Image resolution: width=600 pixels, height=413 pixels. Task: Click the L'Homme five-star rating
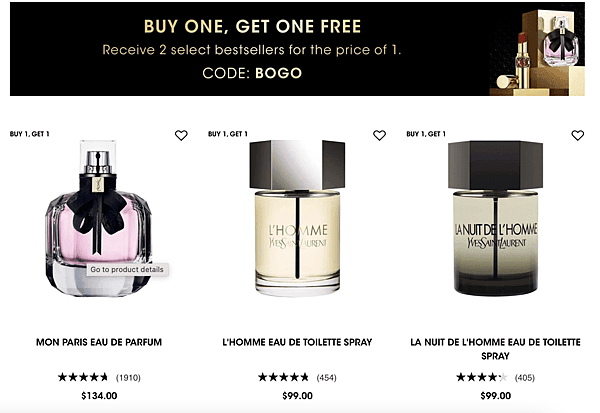coord(283,377)
